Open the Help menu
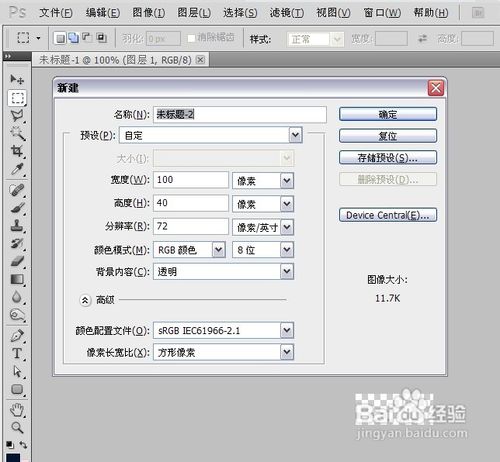 point(431,13)
